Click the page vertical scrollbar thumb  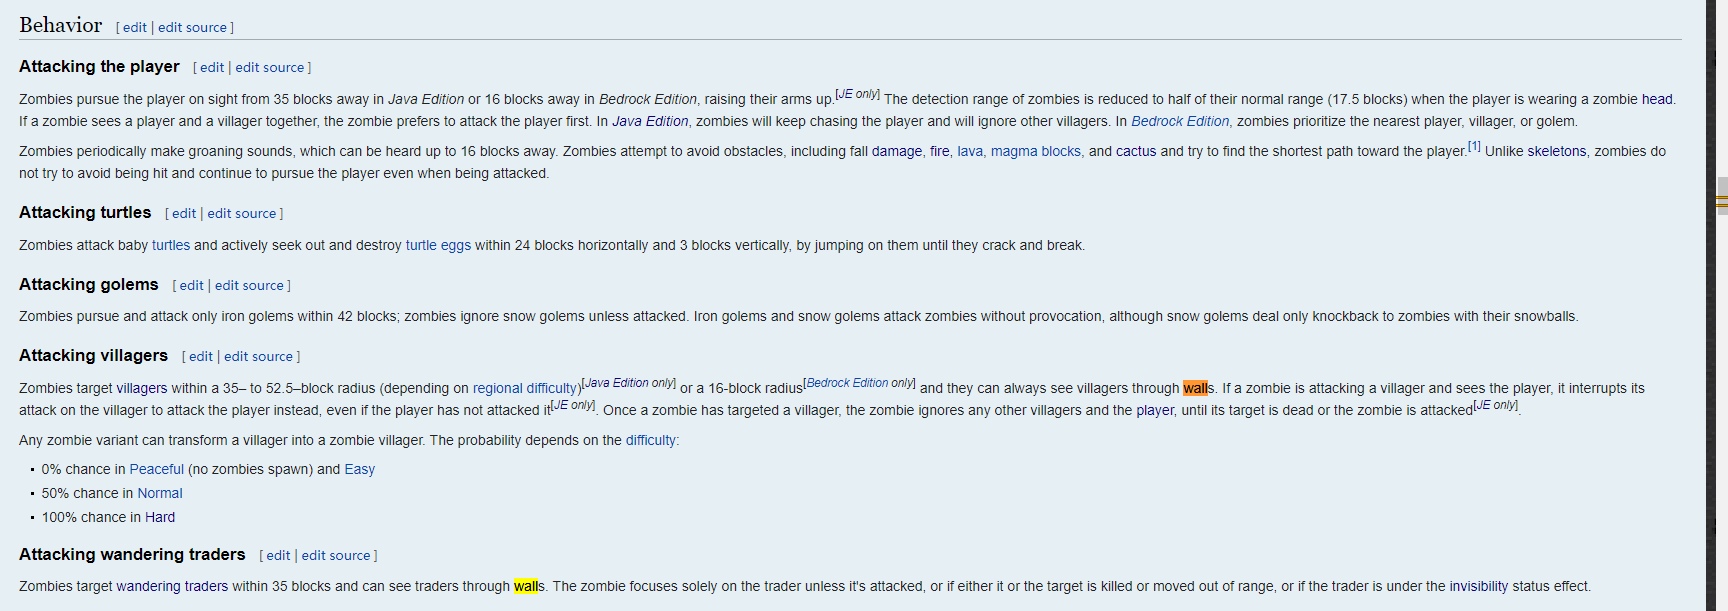[x=1722, y=196]
